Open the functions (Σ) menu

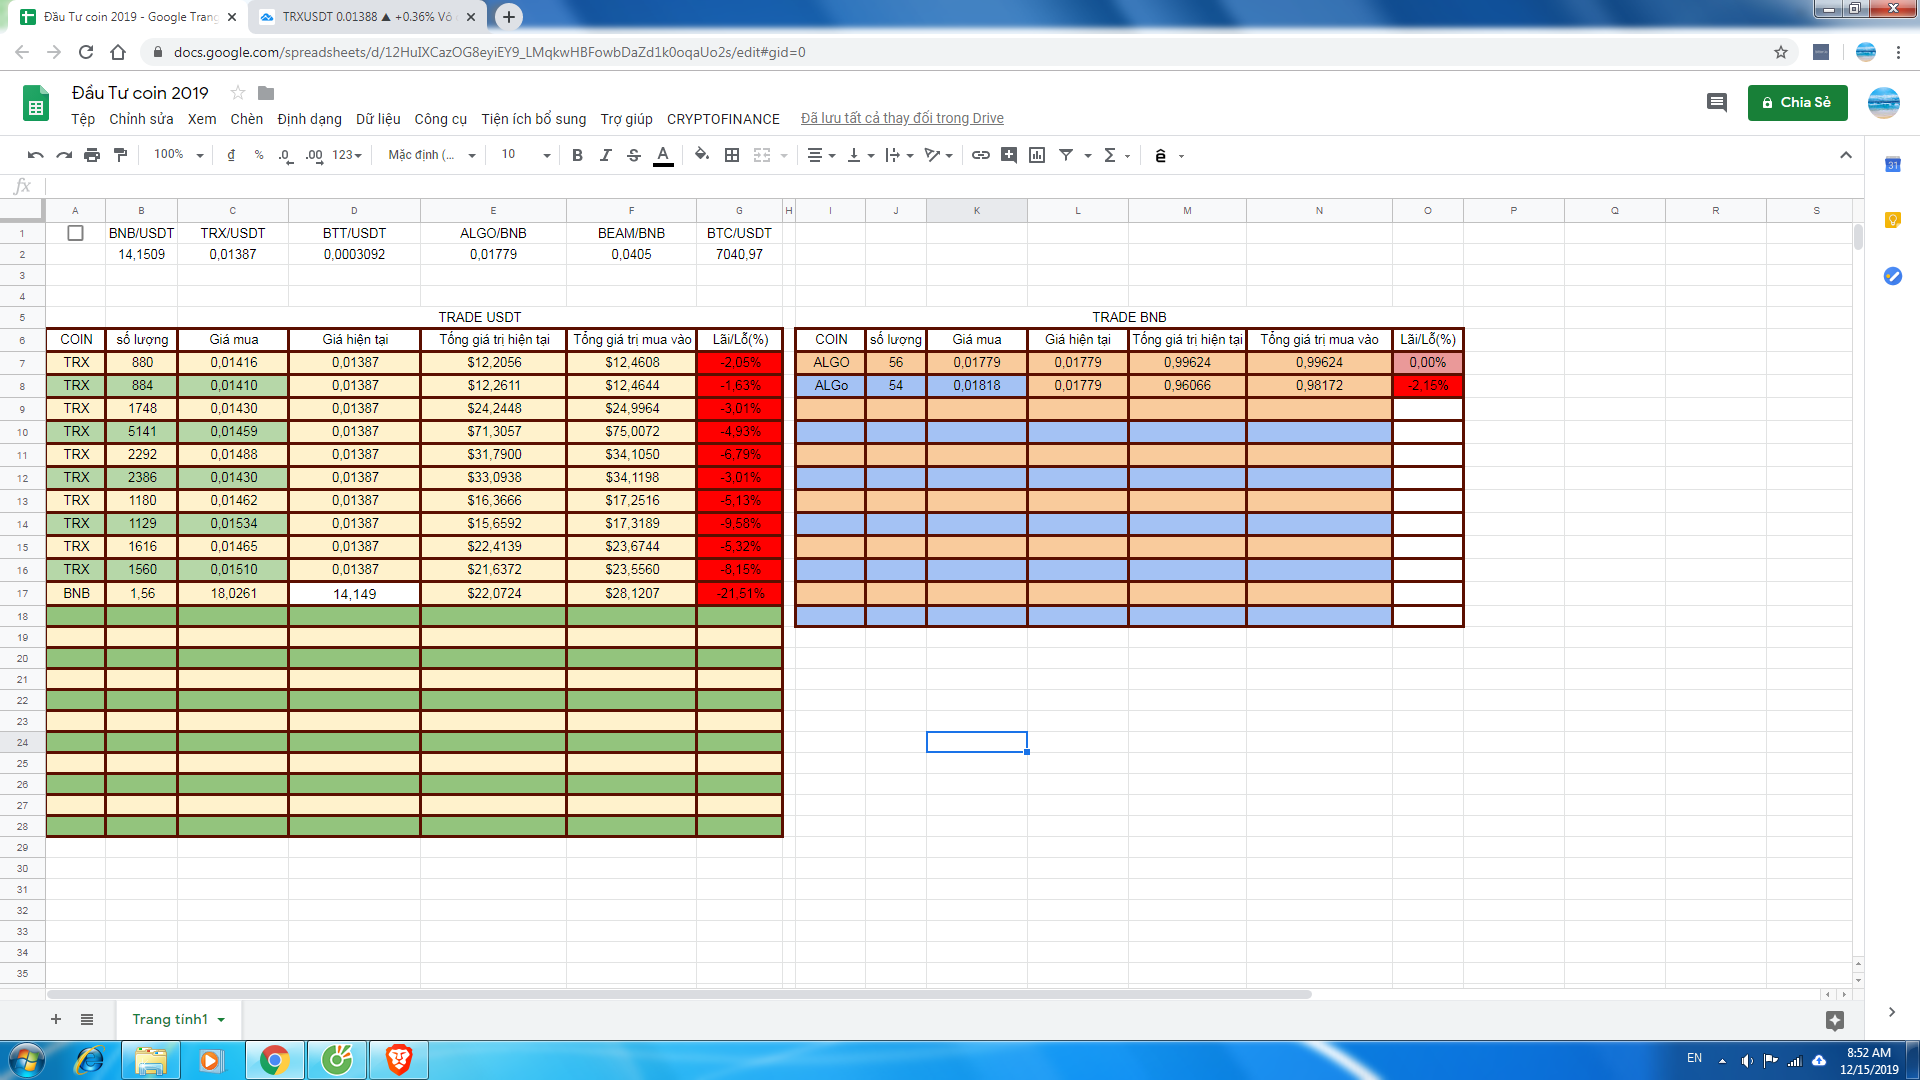[1115, 155]
